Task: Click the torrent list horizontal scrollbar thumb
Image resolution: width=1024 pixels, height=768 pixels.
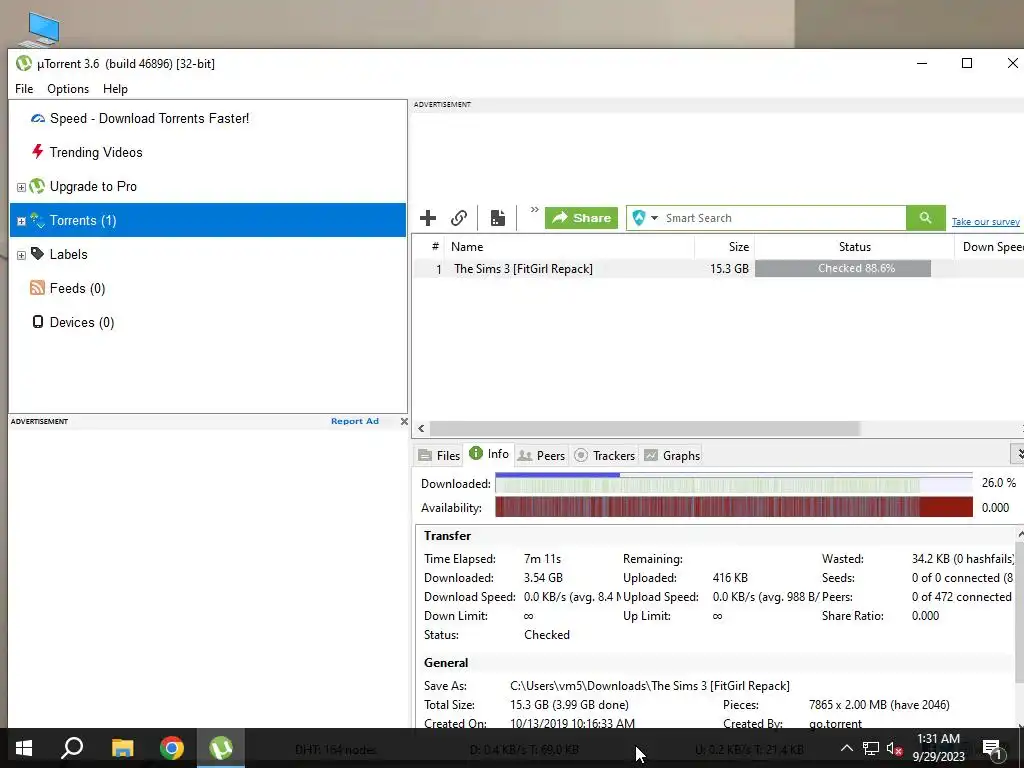Action: click(644, 428)
